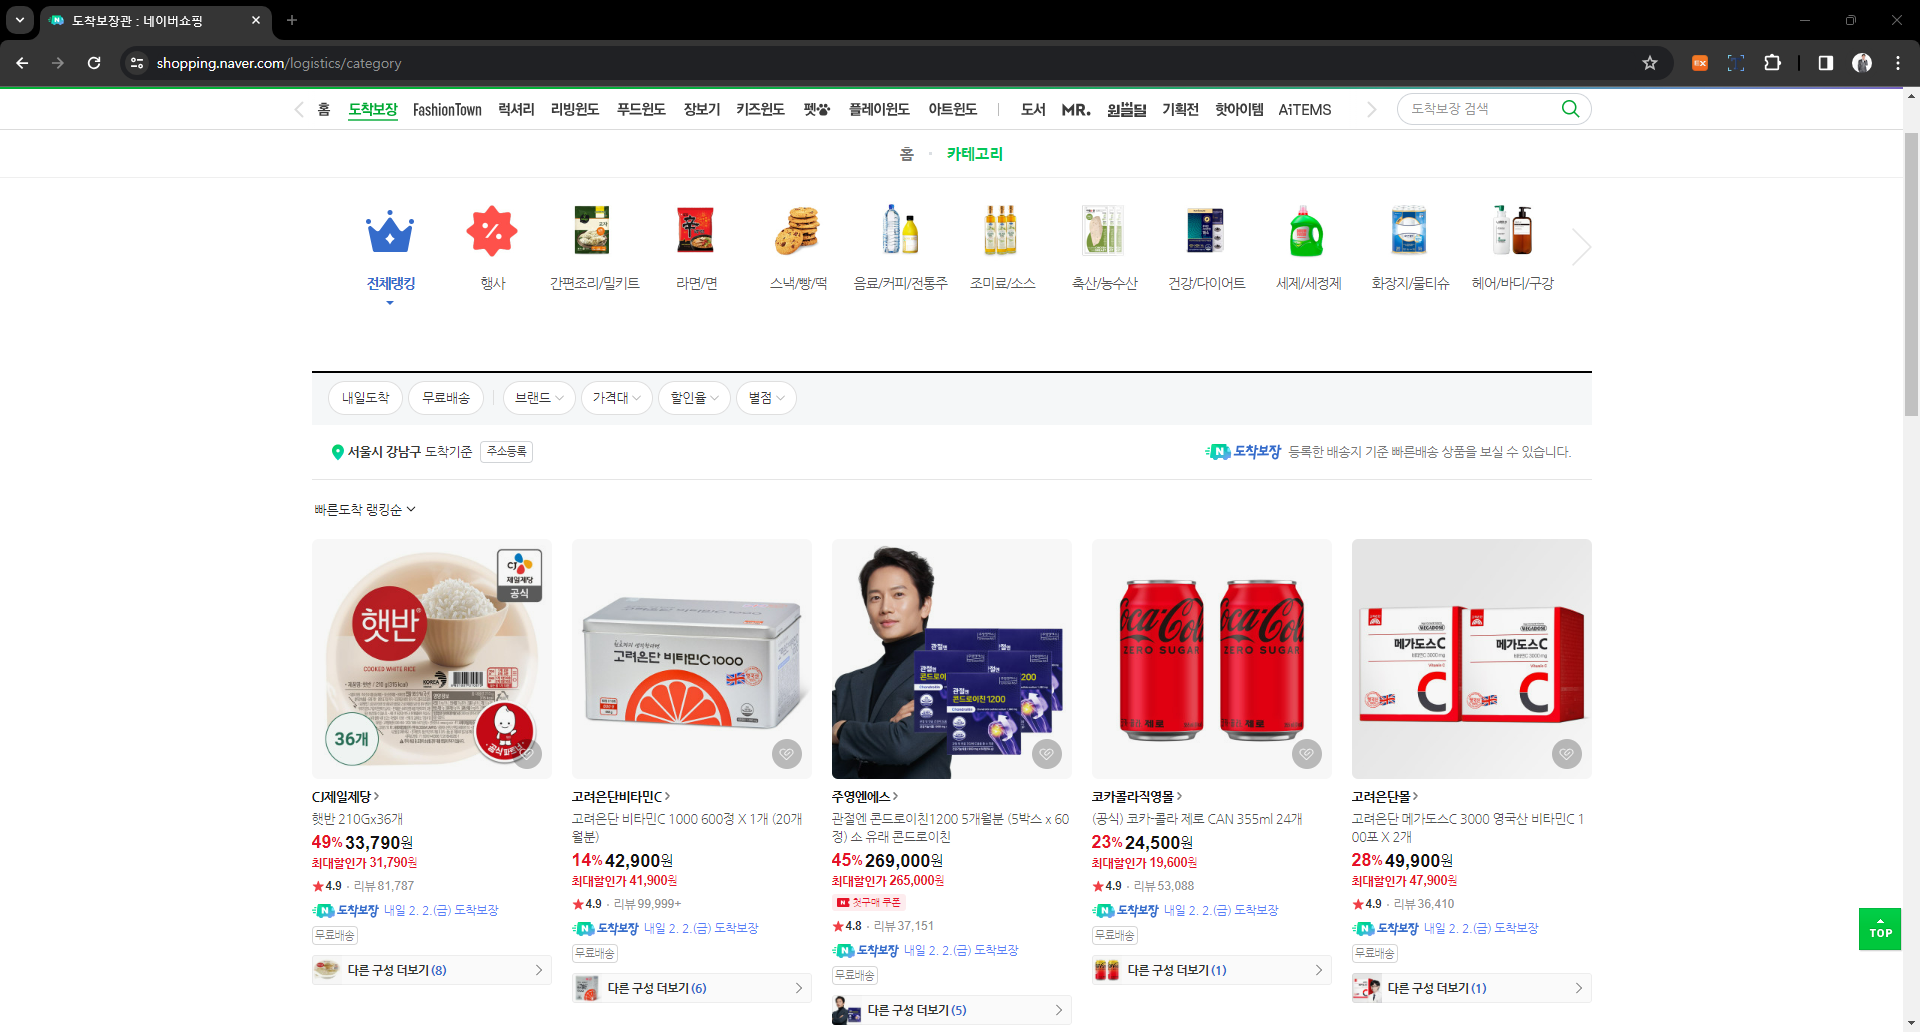Image resolution: width=1920 pixels, height=1032 pixels.
Task: Click the page vertical scrollbar
Action: [1911, 275]
